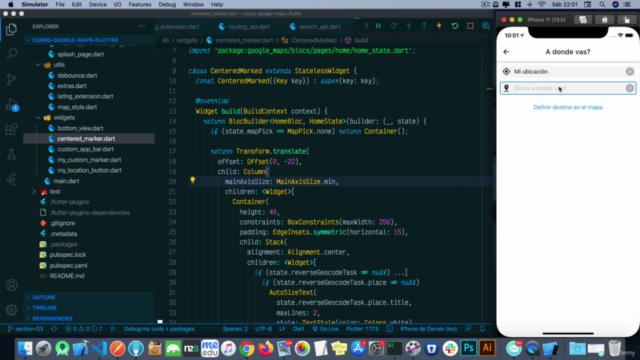
Task: Switch to the search_api.dart tab
Action: tap(315, 27)
